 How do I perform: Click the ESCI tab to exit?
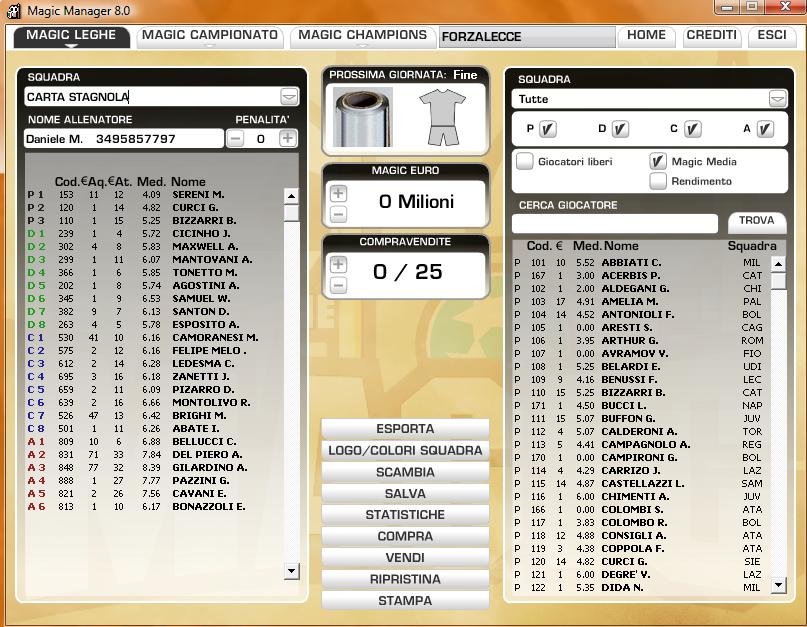[772, 36]
